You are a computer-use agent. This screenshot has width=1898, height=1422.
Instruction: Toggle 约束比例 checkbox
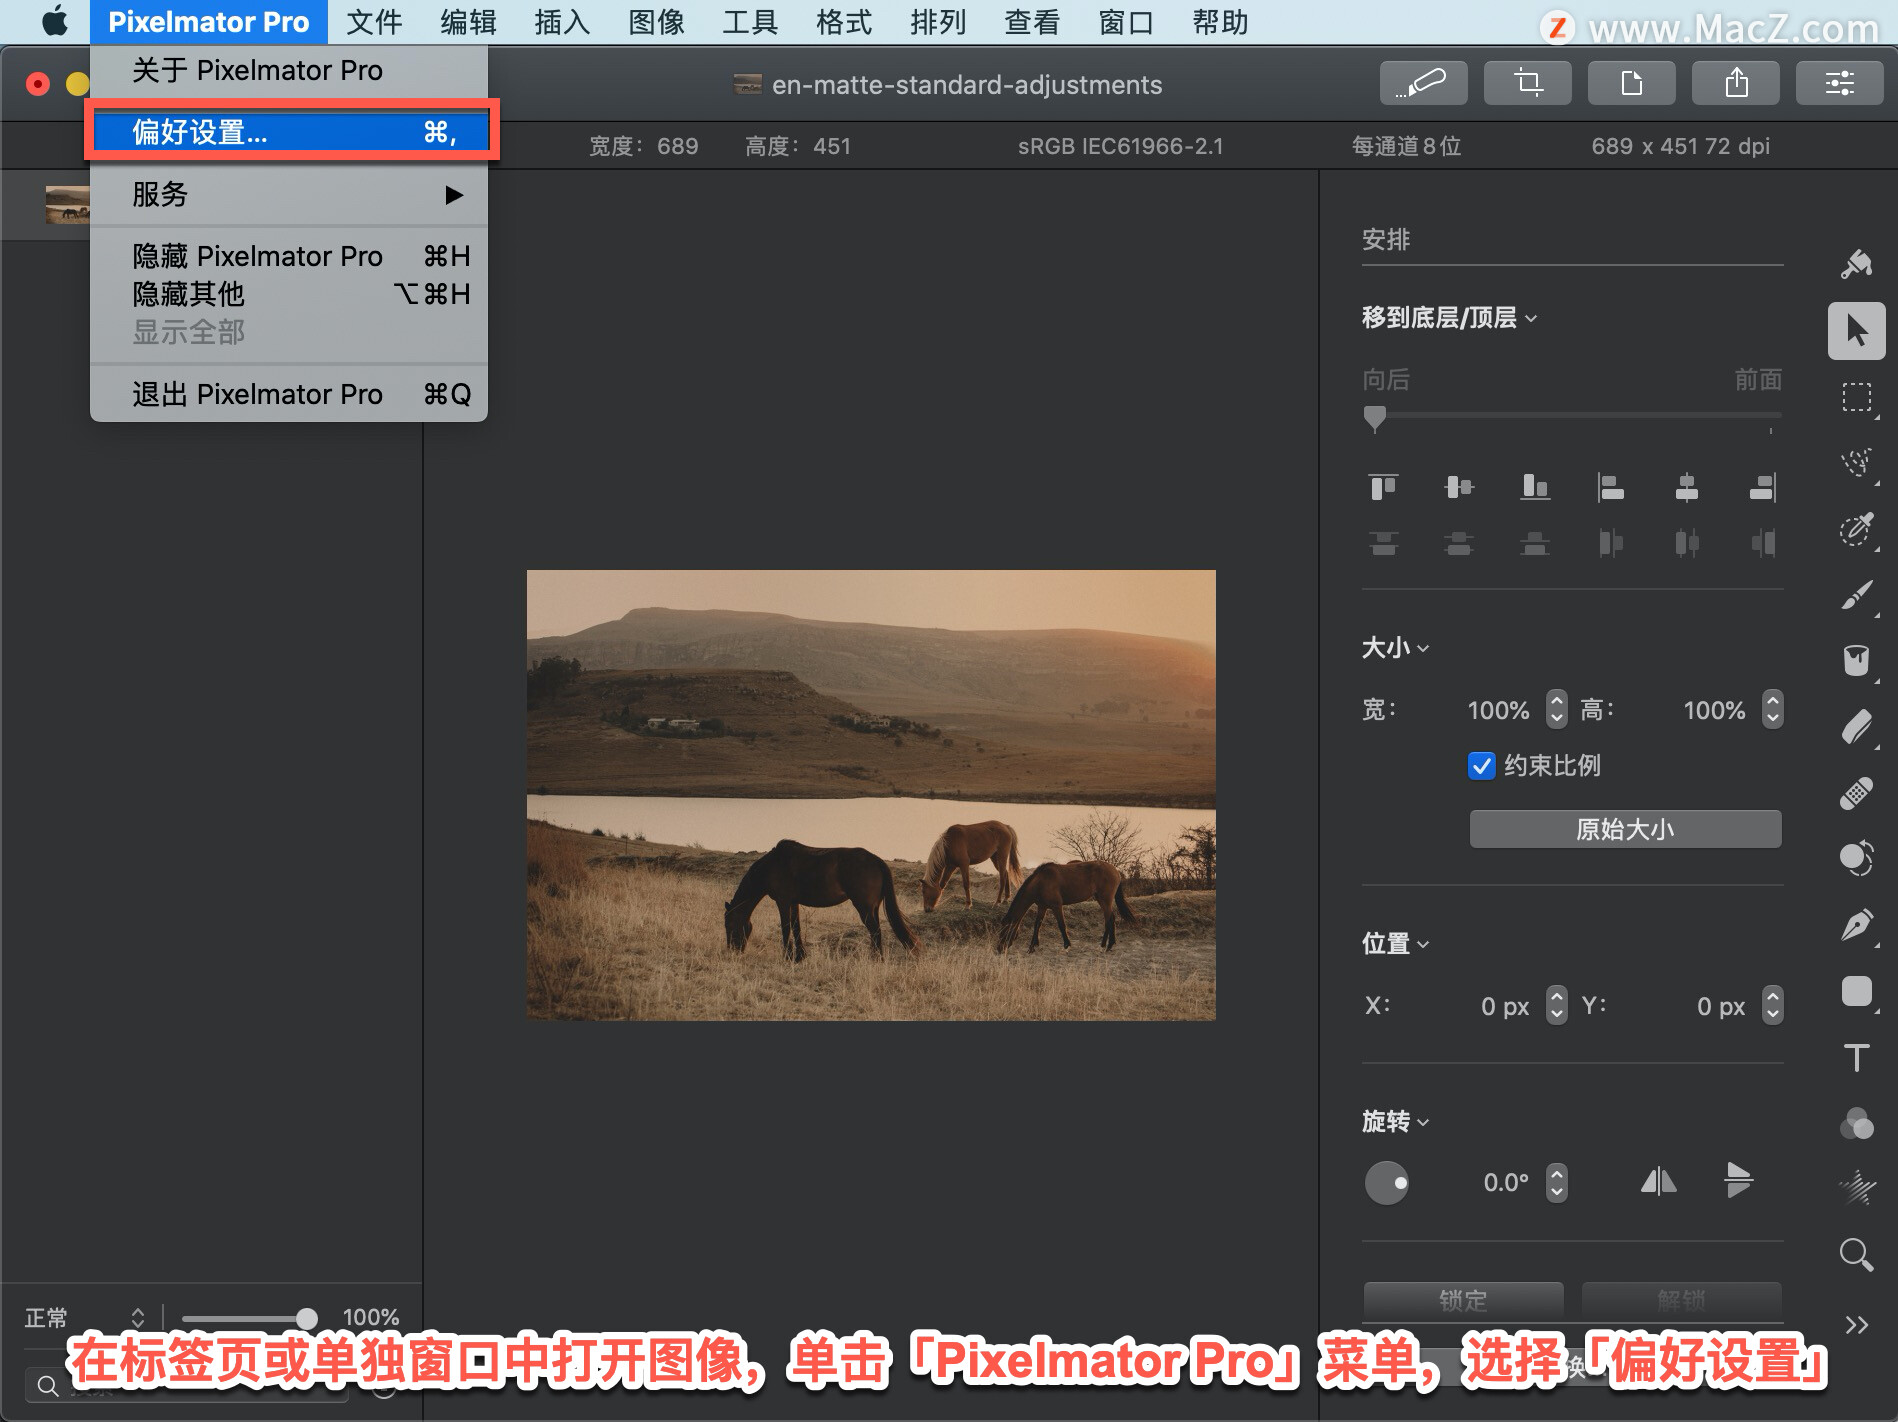(1481, 766)
